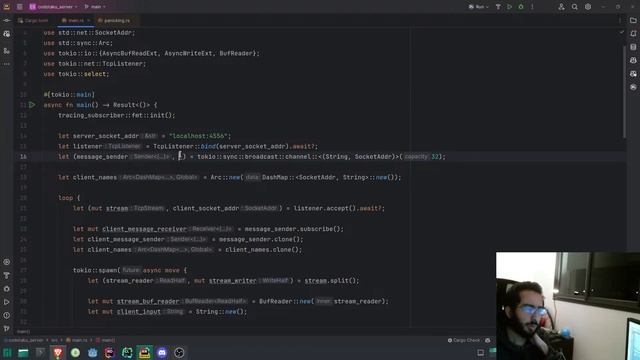640x360 pixels.
Task: Open the IDE main hamburger menu
Action: [20, 7]
